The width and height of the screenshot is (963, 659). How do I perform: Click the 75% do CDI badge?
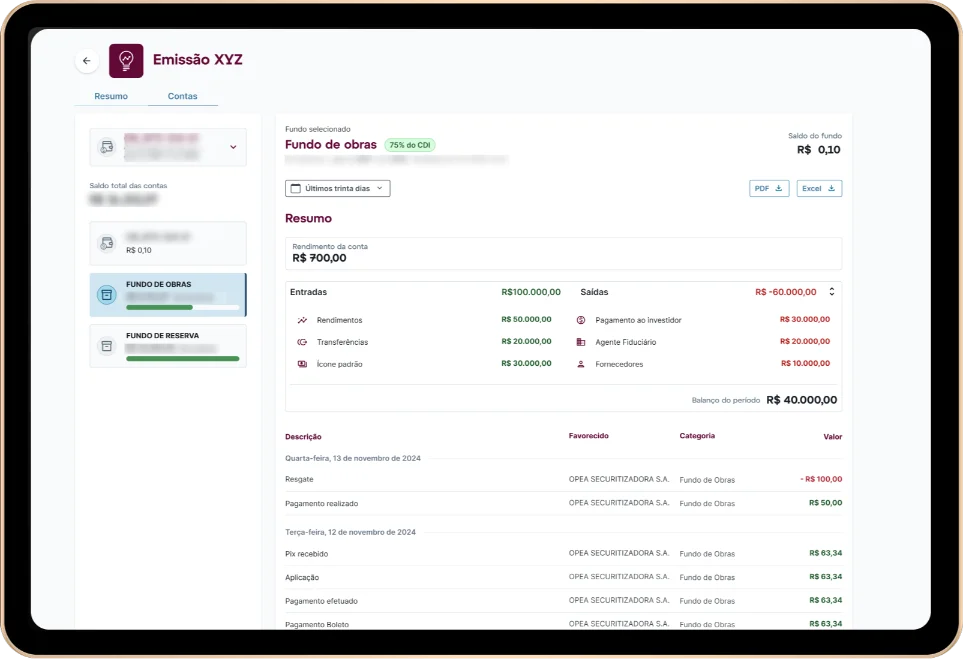tap(410, 145)
